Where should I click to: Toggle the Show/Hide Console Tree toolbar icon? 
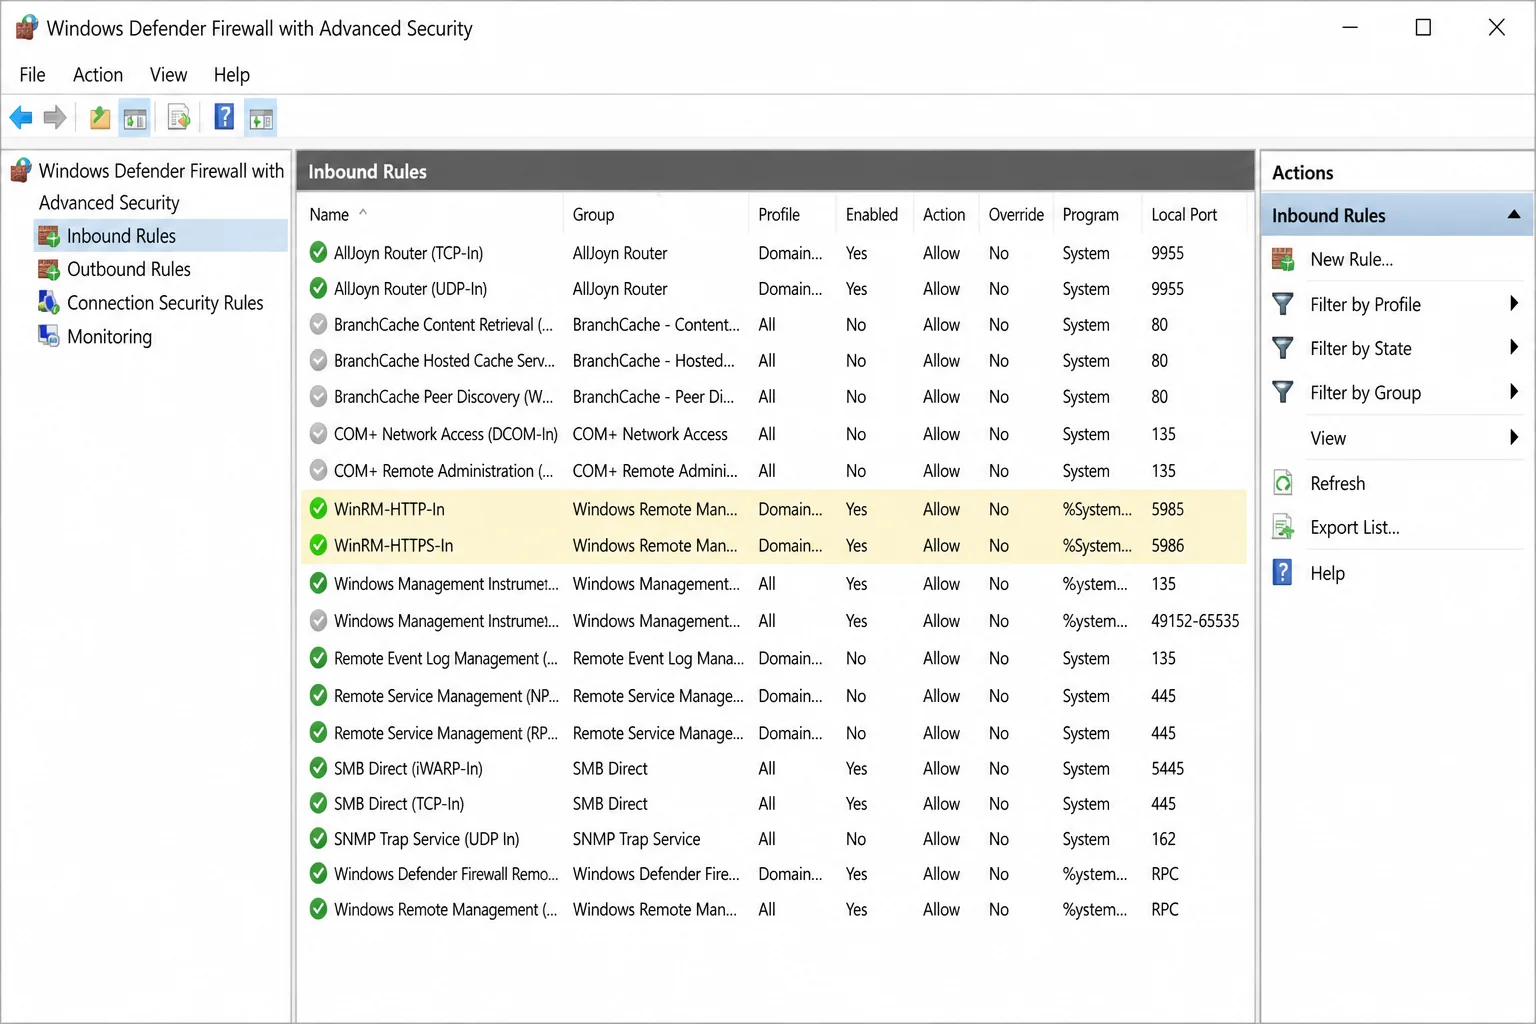pos(135,119)
